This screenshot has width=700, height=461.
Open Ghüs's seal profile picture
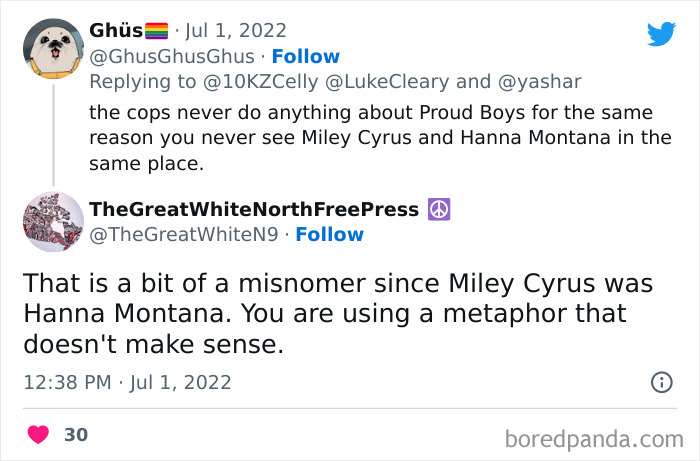click(x=53, y=49)
